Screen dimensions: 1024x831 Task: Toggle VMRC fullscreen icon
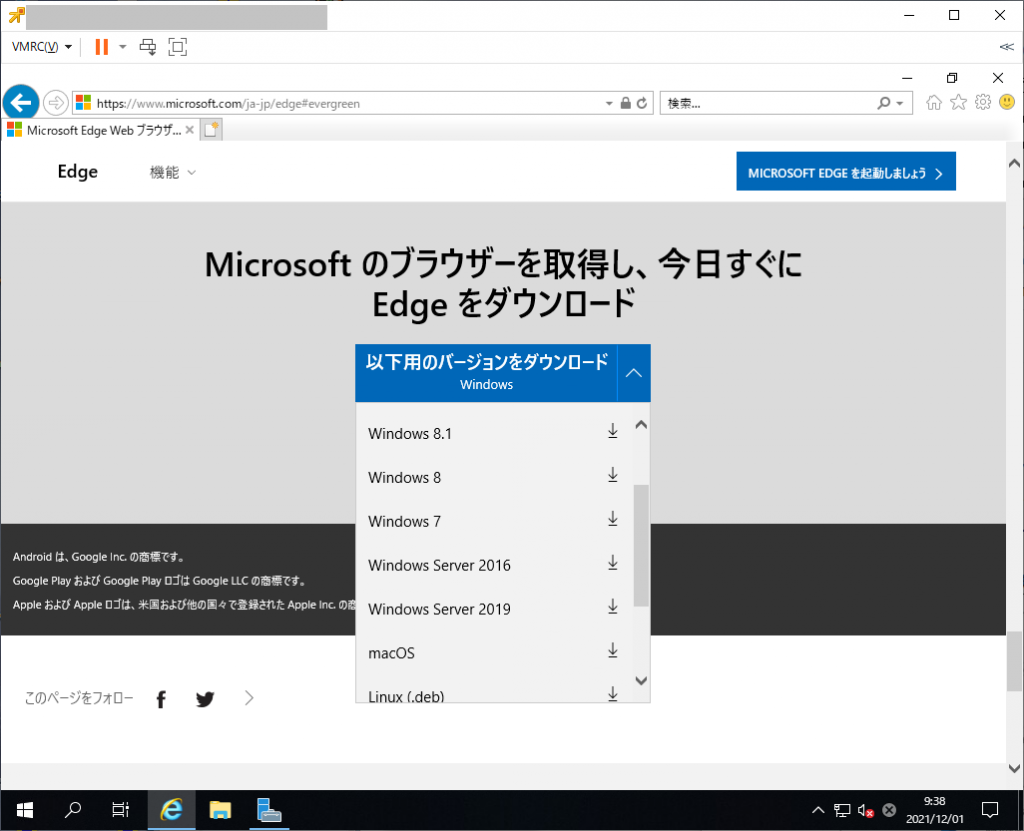point(178,47)
